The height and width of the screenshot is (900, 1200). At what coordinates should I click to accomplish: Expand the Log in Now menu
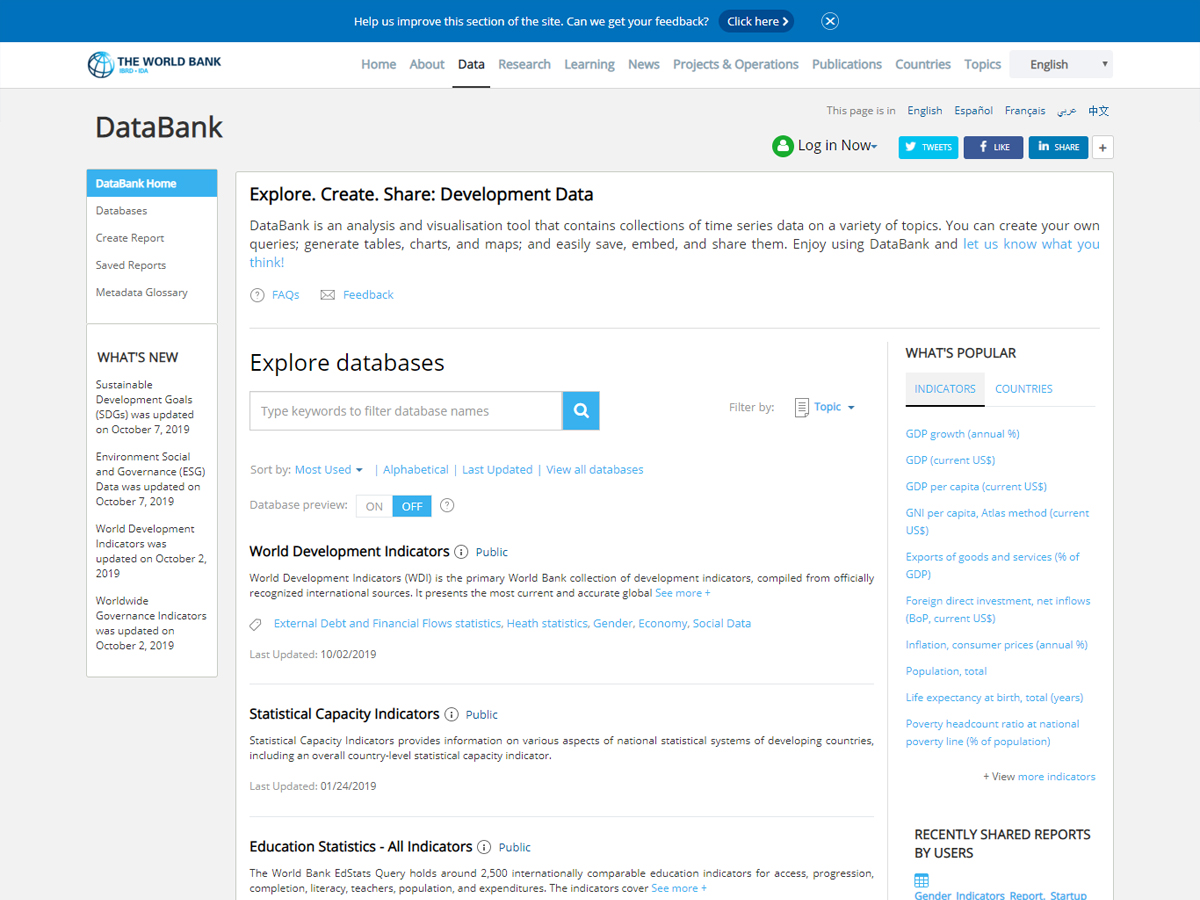[836, 146]
